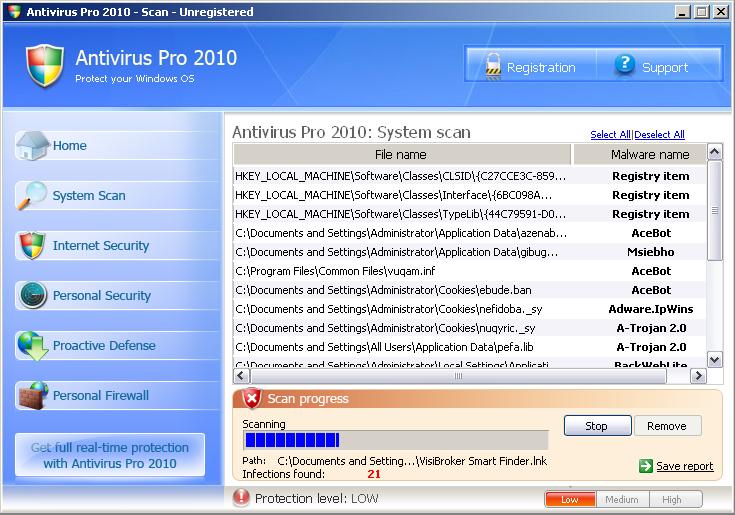Screen dimensions: 735x515
Task: Click the brick wall Personal Firewall icon
Action: [33, 396]
